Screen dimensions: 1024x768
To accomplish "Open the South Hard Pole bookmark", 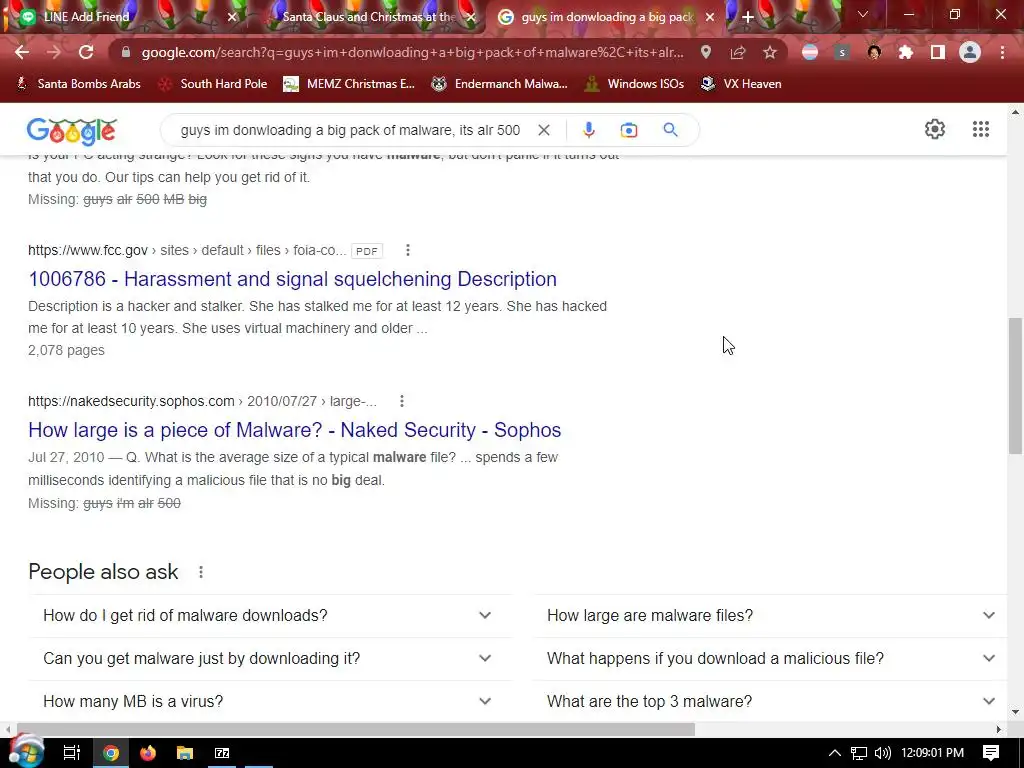I will [213, 84].
